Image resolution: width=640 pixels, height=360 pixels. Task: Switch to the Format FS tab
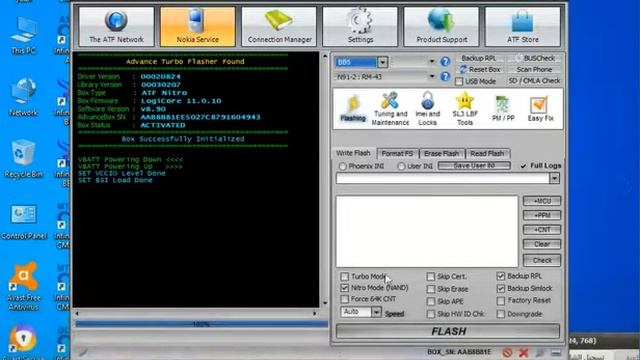(x=397, y=153)
